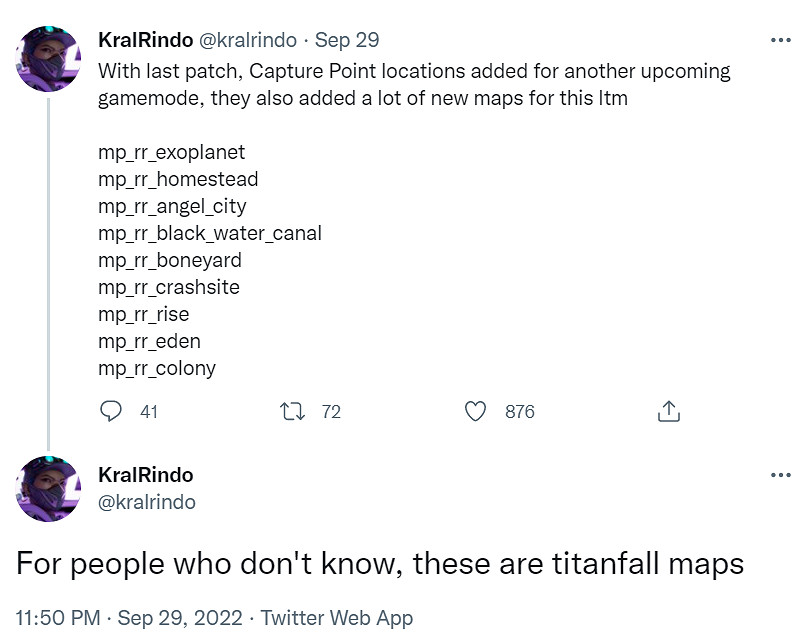Open more options on the first tweet
This screenshot has width=809, height=634.
coord(780,41)
